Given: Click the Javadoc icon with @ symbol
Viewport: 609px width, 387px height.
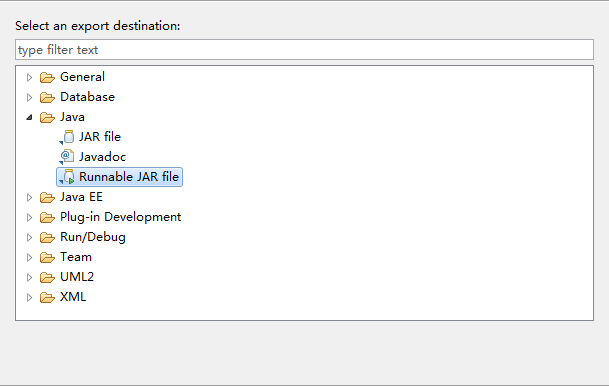Looking at the screenshot, I should [67, 157].
